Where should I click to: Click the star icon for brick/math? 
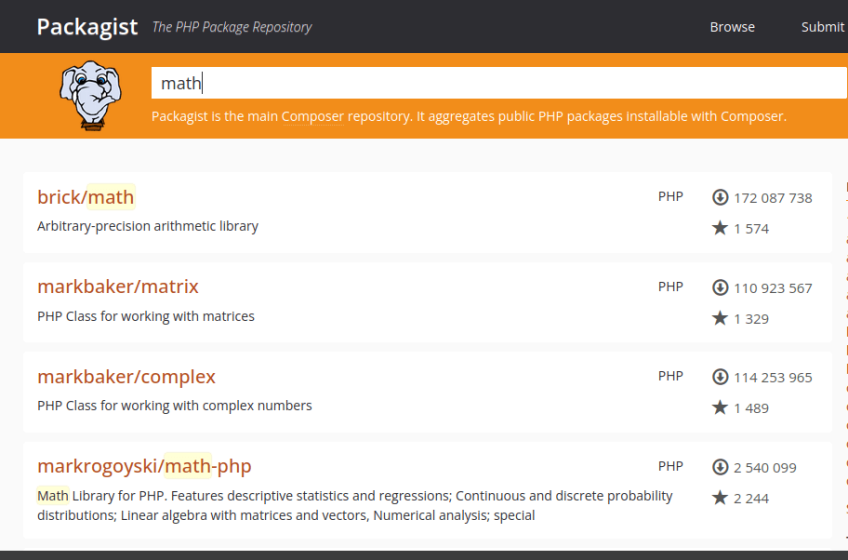pyautogui.click(x=720, y=228)
